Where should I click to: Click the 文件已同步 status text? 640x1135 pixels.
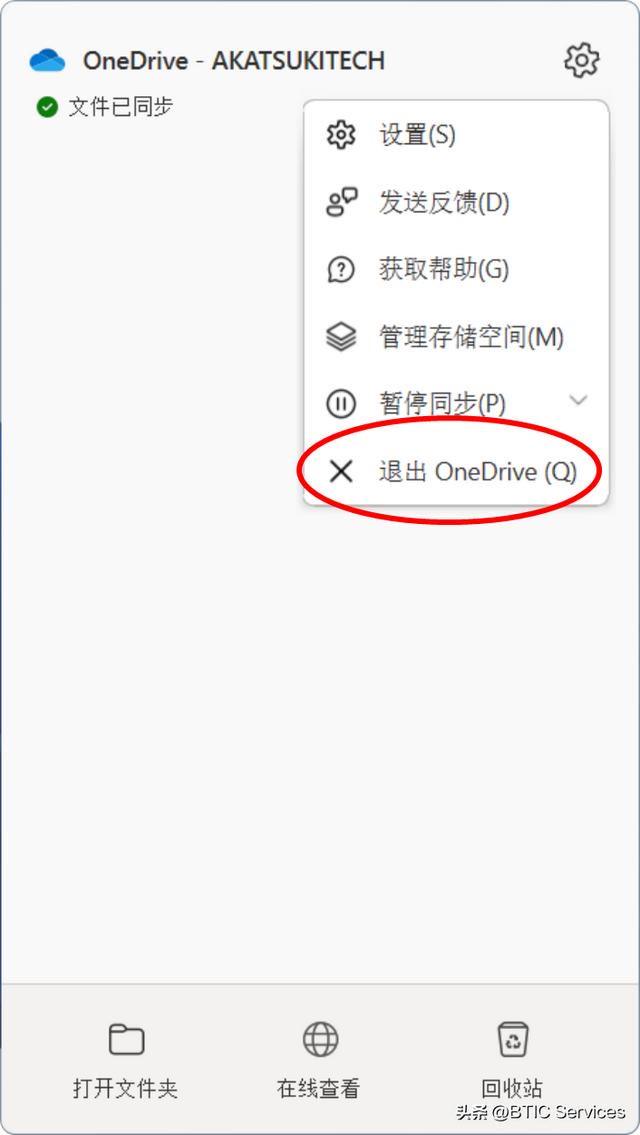[121, 108]
